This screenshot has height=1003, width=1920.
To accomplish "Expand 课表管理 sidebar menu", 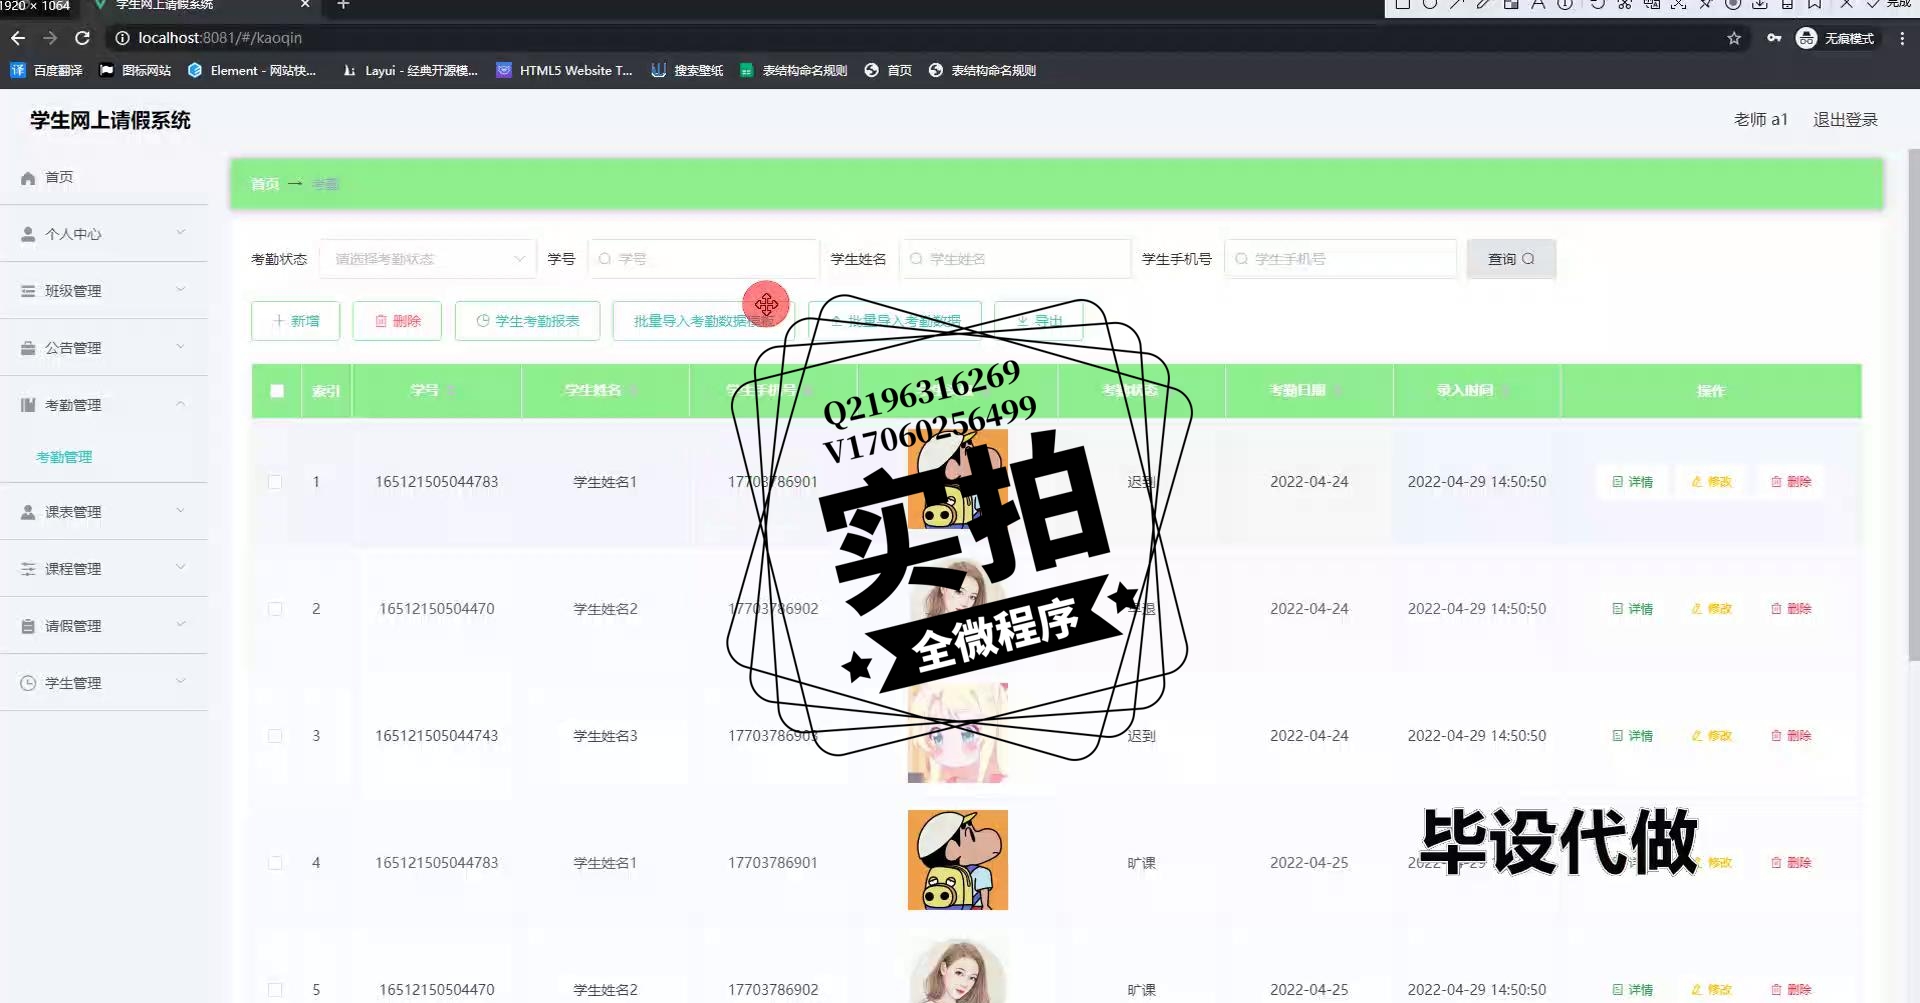I will pos(104,512).
